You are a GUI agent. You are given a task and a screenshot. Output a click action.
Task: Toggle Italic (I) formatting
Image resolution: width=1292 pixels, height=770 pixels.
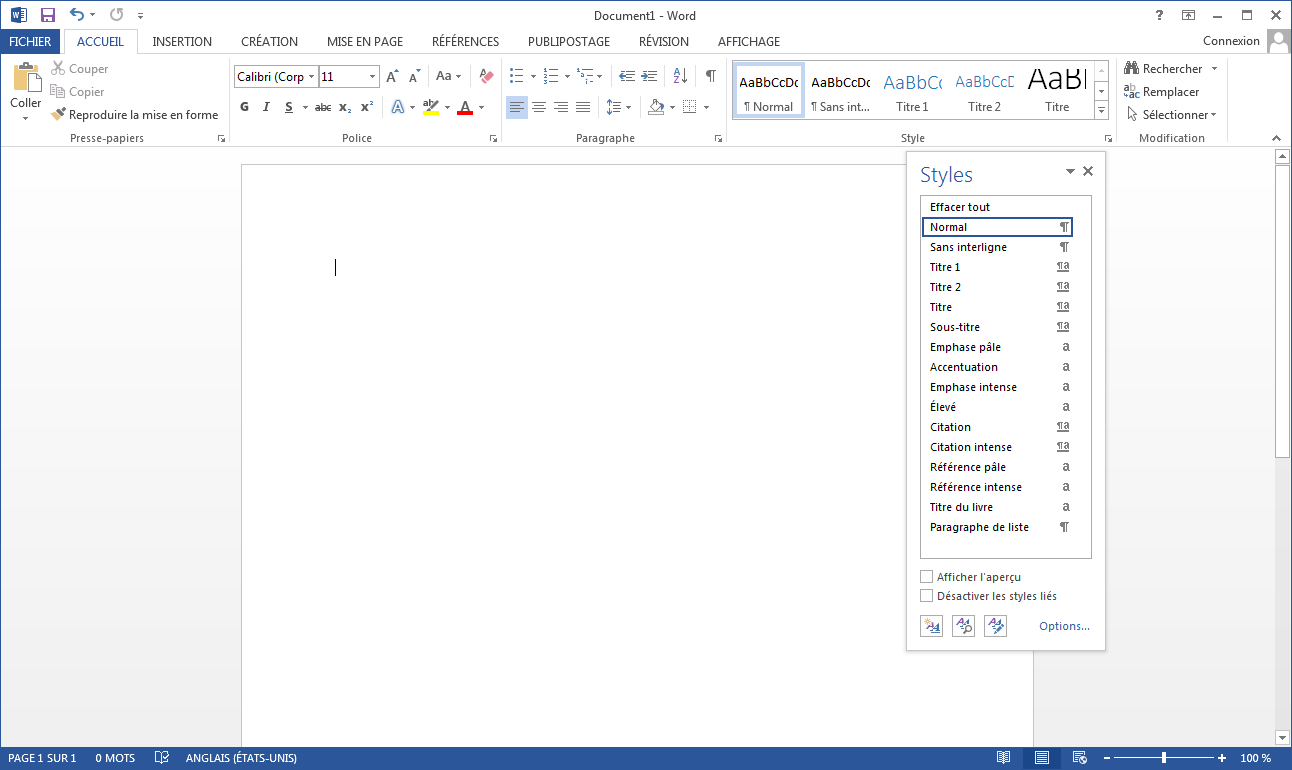pyautogui.click(x=266, y=107)
